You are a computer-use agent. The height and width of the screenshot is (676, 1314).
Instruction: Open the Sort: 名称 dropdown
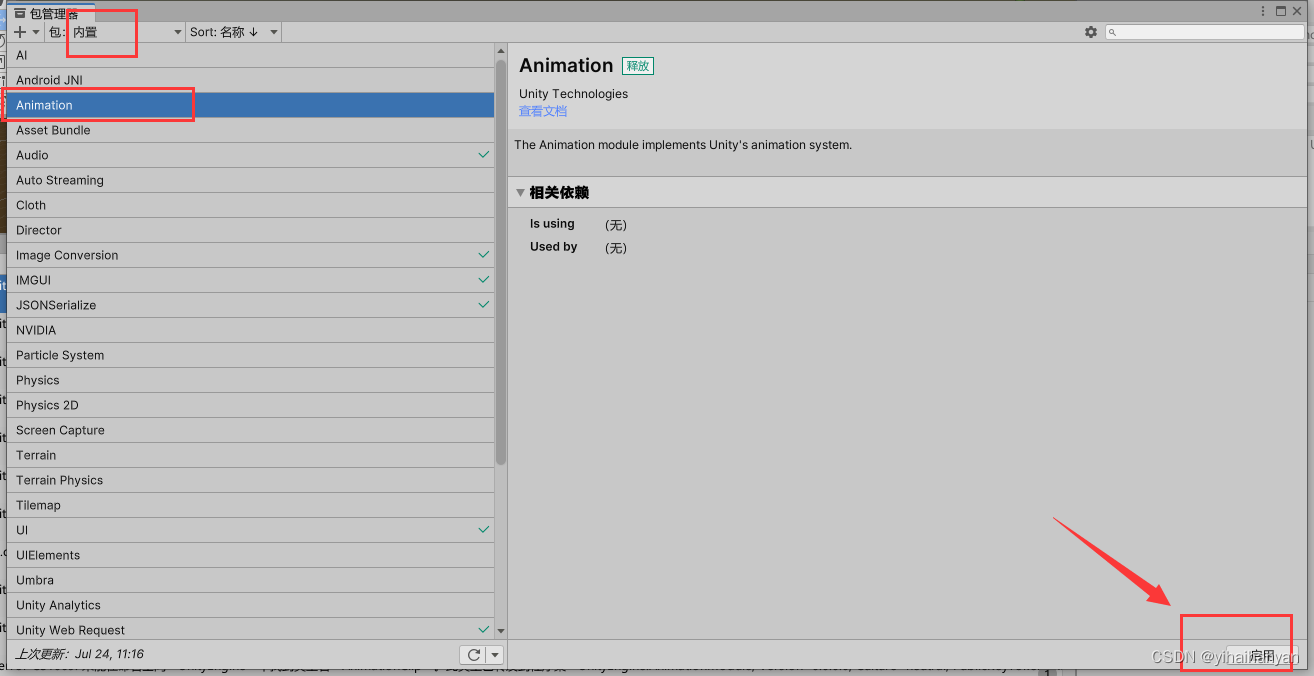234,32
